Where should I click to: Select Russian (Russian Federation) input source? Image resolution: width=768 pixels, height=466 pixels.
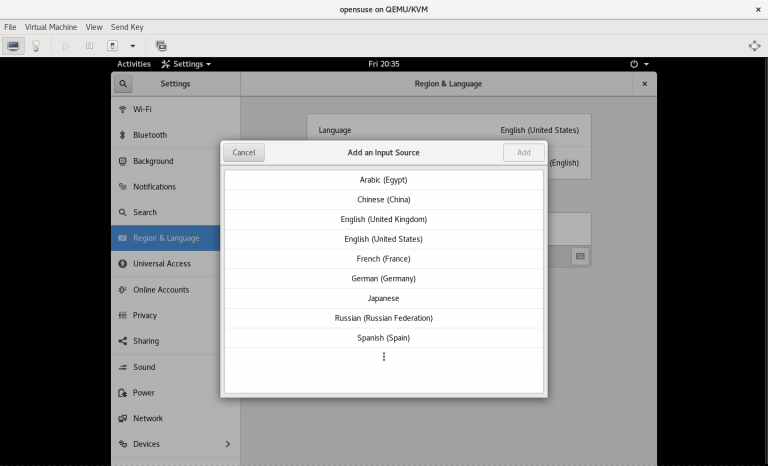(383, 318)
